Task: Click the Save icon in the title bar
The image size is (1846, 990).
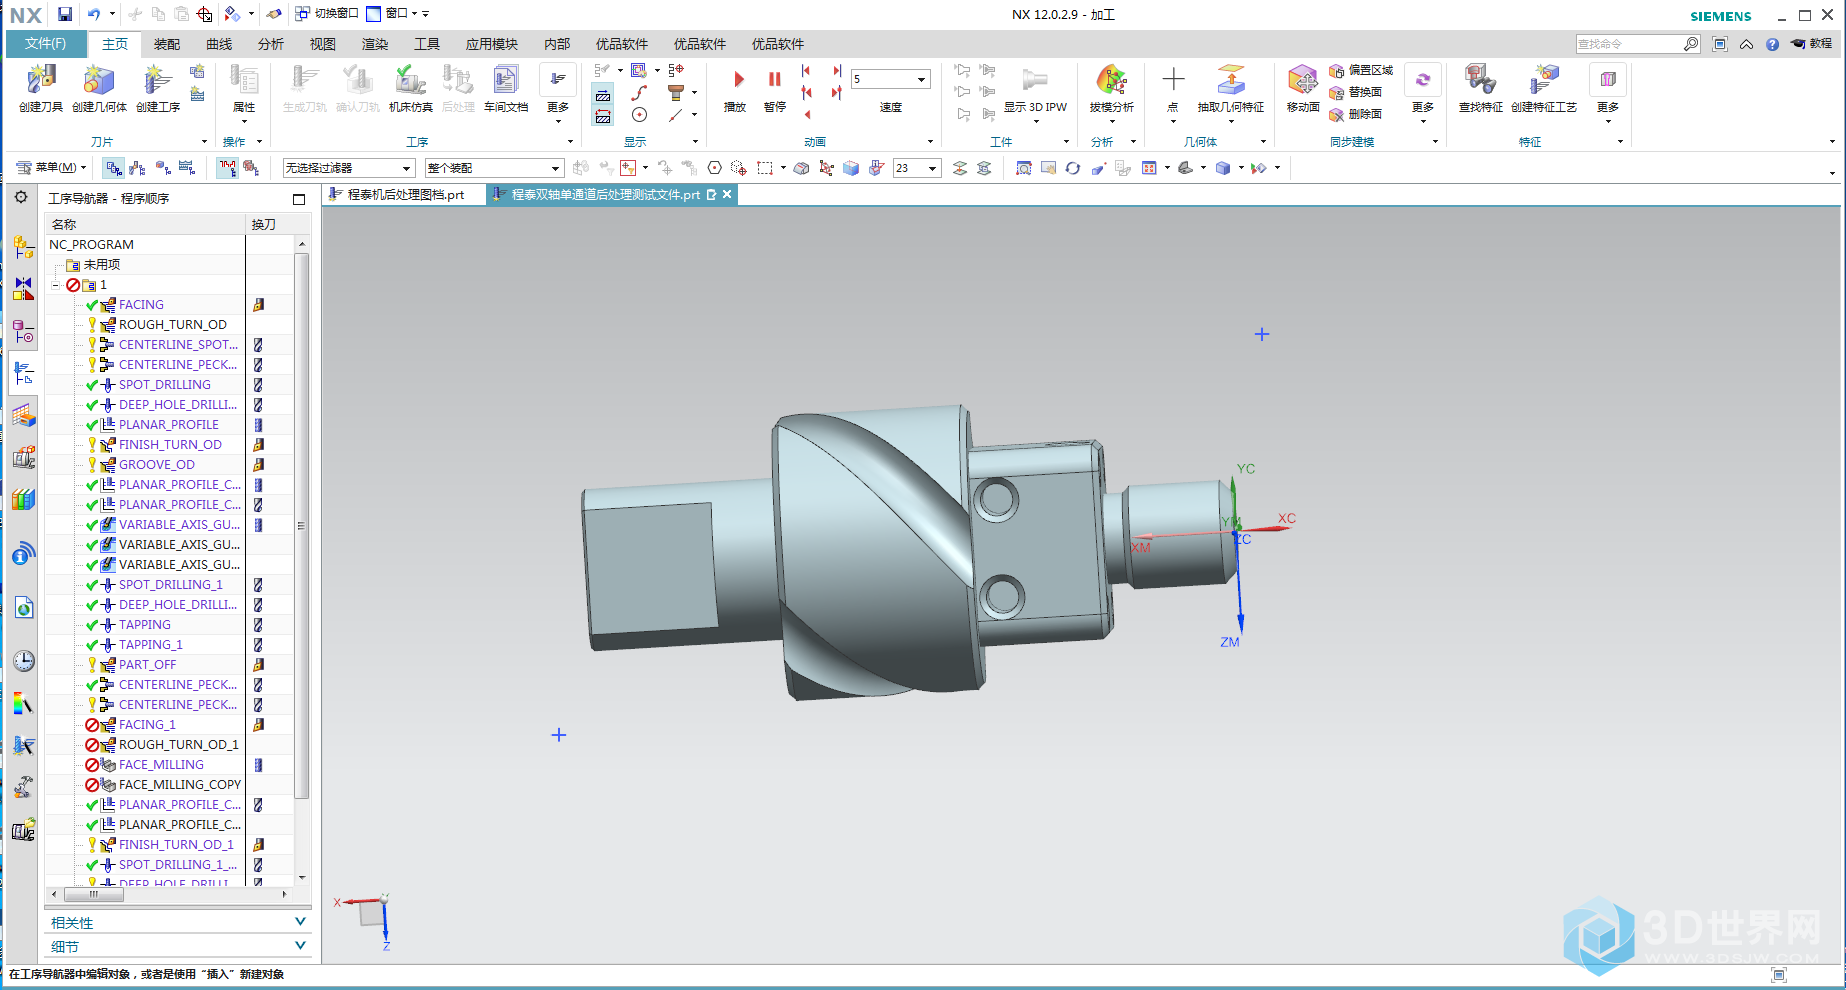Action: (65, 14)
